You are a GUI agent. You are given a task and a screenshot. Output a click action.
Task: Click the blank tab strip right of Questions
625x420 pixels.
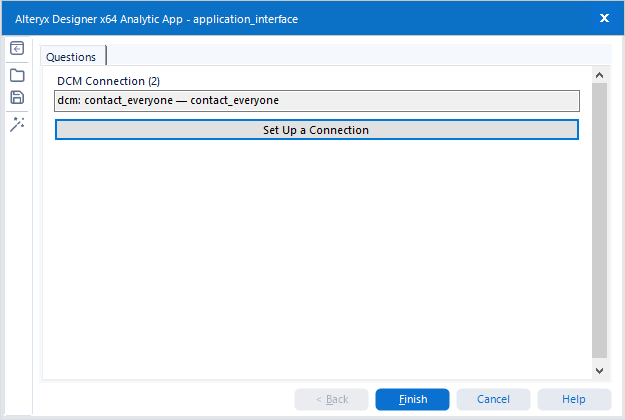pyautogui.click(x=350, y=56)
